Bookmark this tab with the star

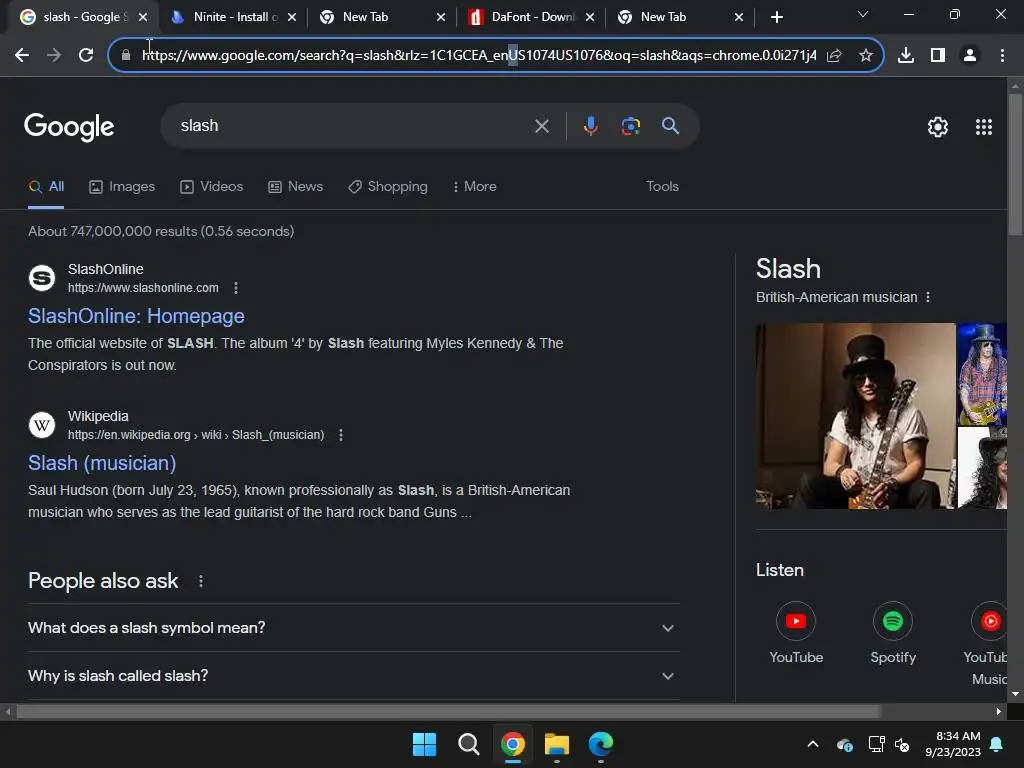[x=866, y=56]
